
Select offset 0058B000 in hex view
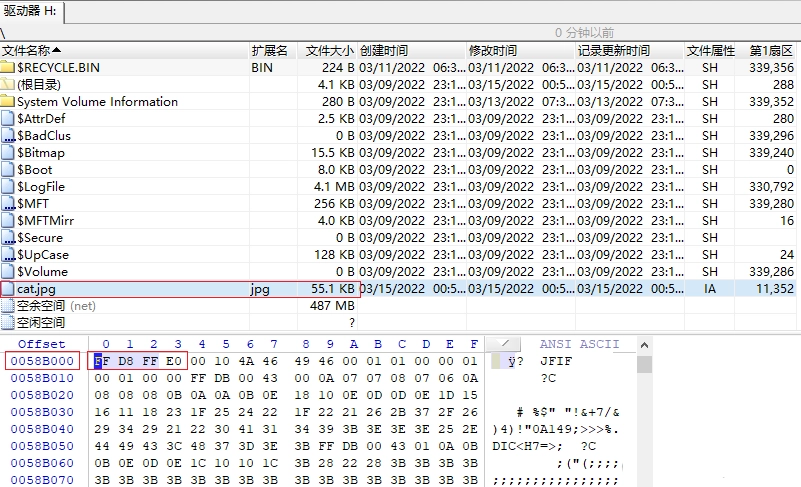point(42,361)
